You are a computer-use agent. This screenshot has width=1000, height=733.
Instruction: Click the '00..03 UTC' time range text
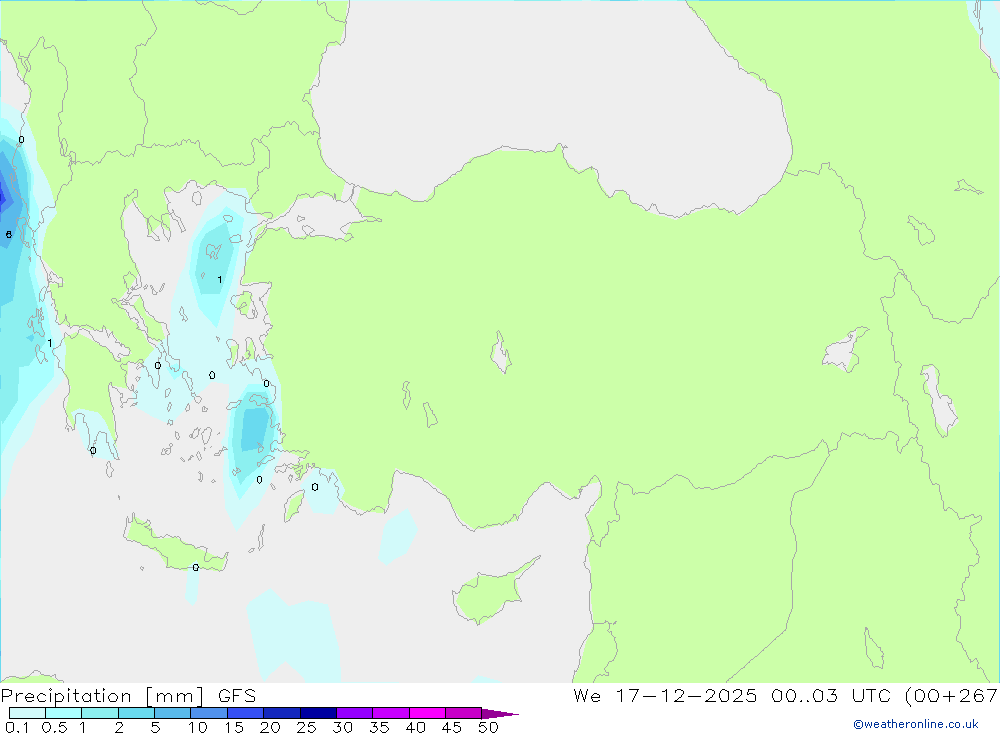click(830, 696)
